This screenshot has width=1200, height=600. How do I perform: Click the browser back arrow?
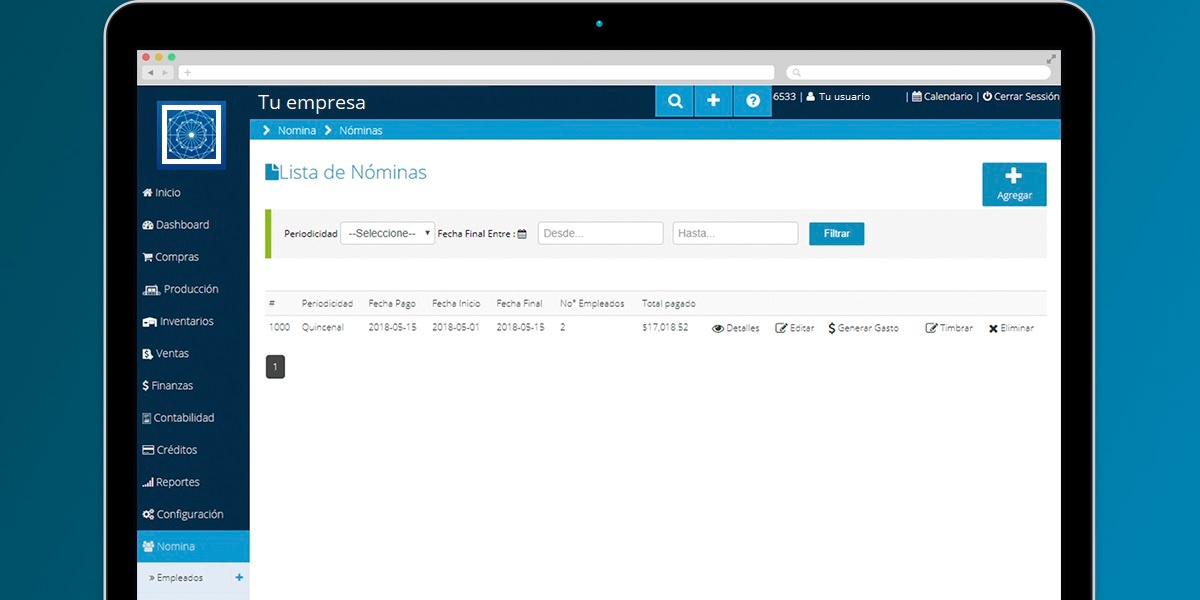click(151, 73)
